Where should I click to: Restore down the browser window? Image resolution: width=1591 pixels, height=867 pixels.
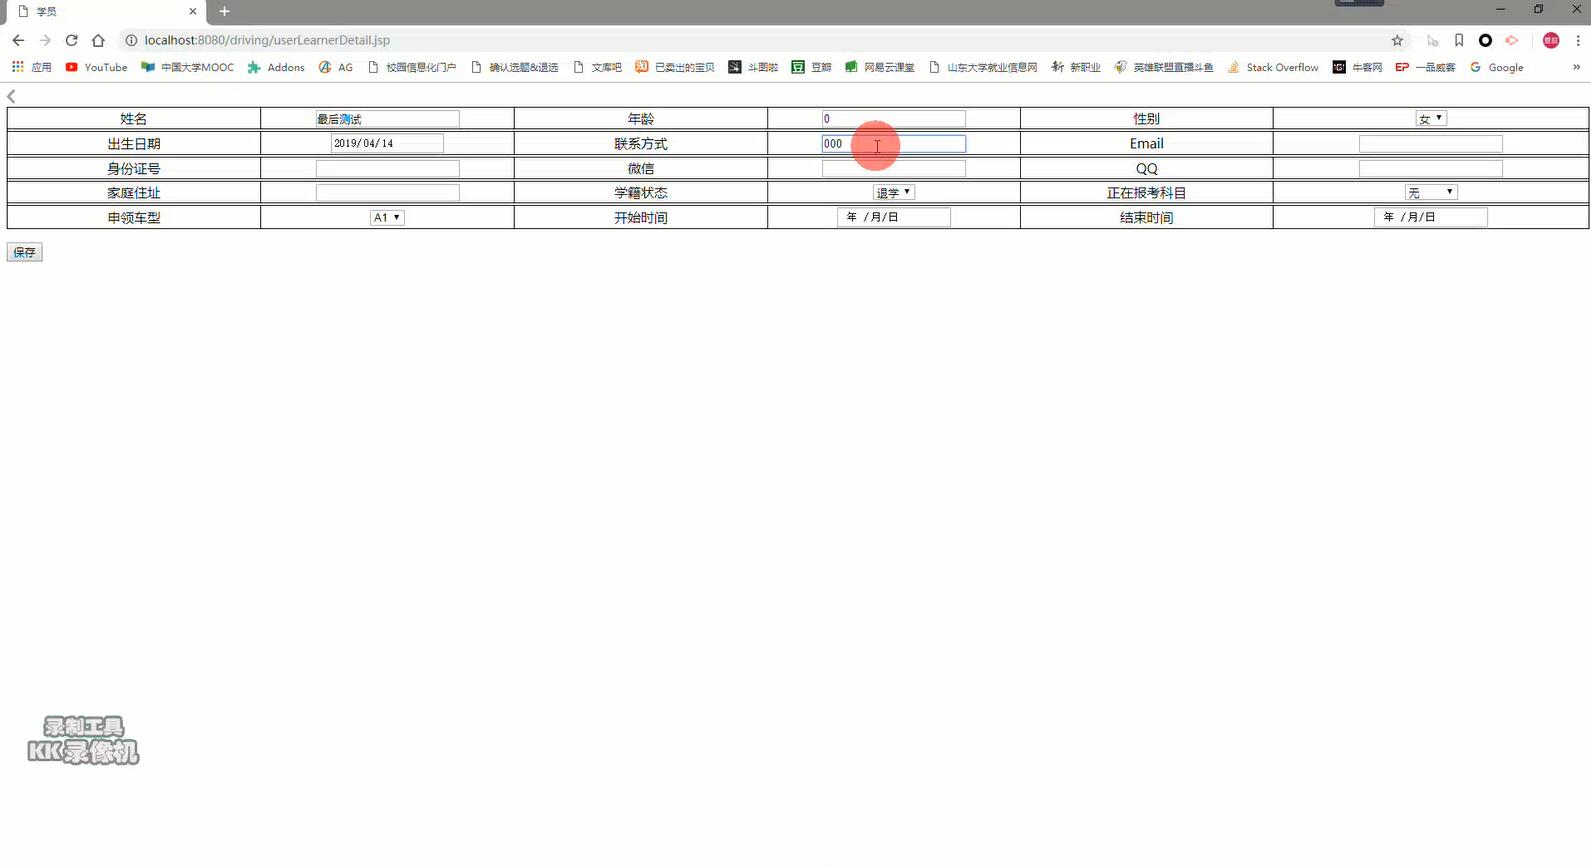point(1538,9)
